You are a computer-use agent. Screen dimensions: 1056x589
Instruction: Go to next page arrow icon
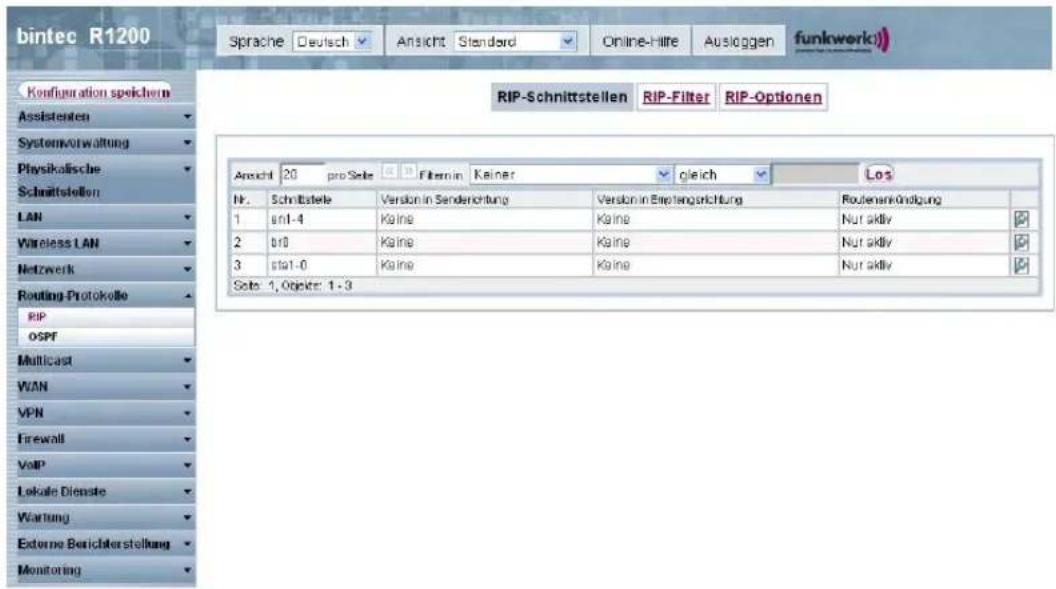(407, 172)
